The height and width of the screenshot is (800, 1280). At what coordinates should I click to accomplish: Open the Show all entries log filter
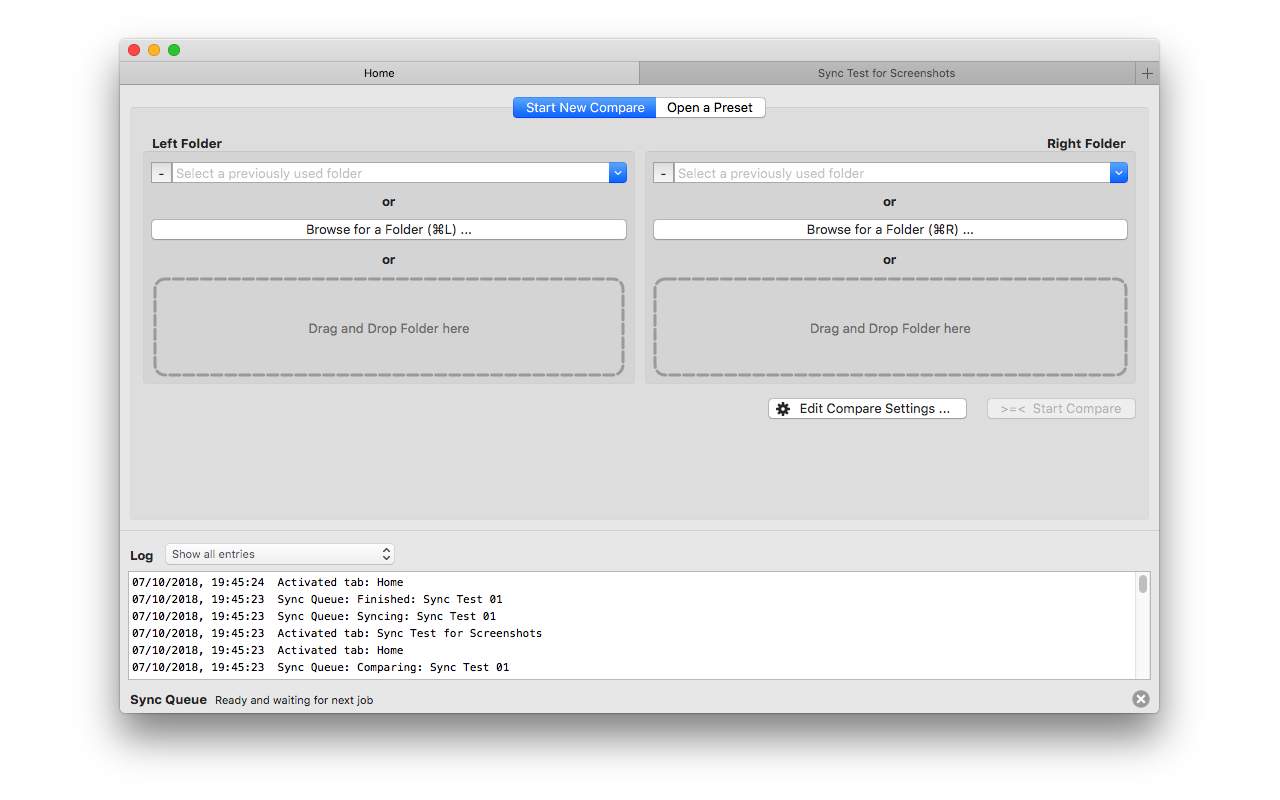(280, 553)
